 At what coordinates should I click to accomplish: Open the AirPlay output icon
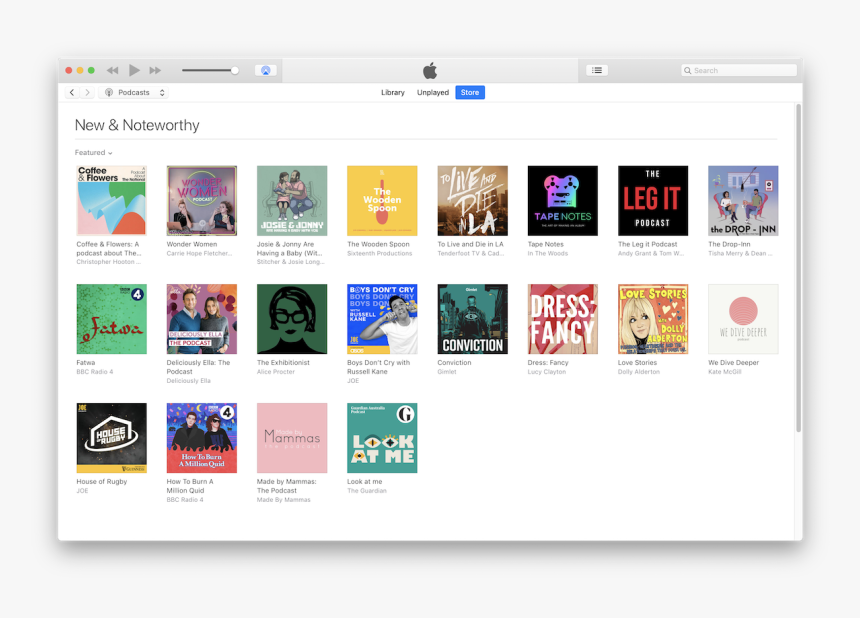[265, 70]
